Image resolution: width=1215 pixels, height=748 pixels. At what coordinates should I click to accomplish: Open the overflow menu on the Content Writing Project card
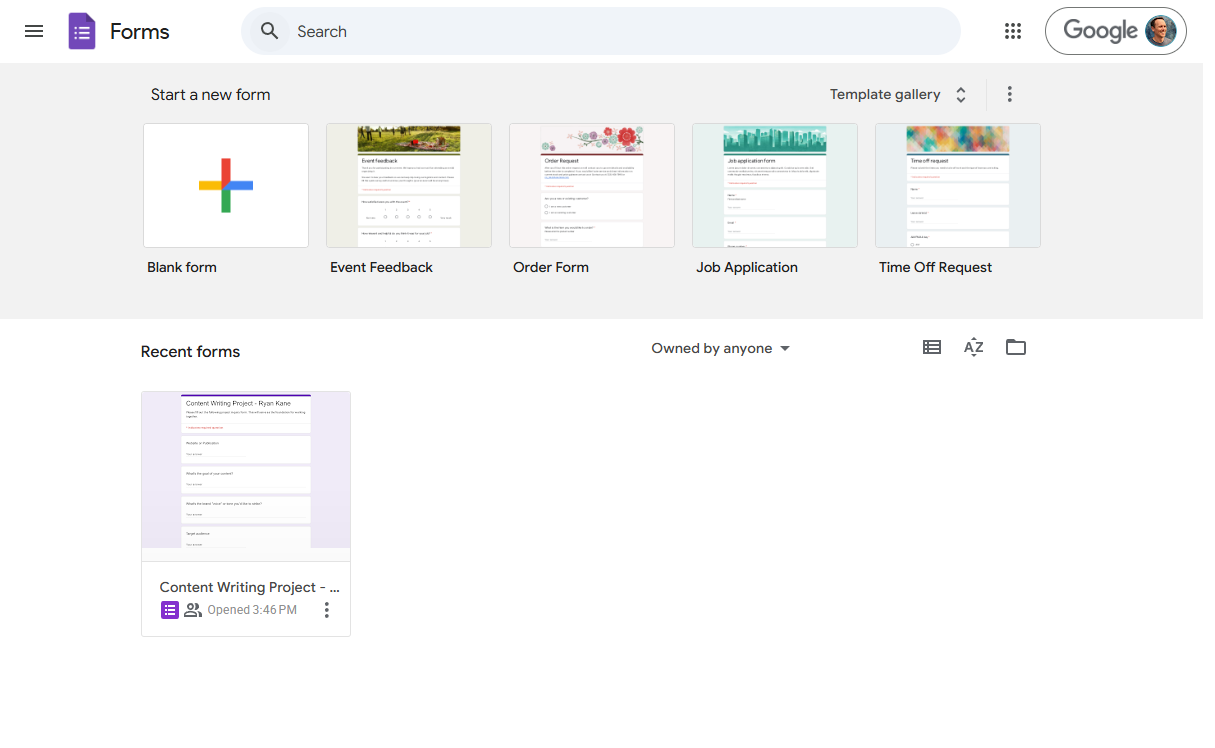326,609
